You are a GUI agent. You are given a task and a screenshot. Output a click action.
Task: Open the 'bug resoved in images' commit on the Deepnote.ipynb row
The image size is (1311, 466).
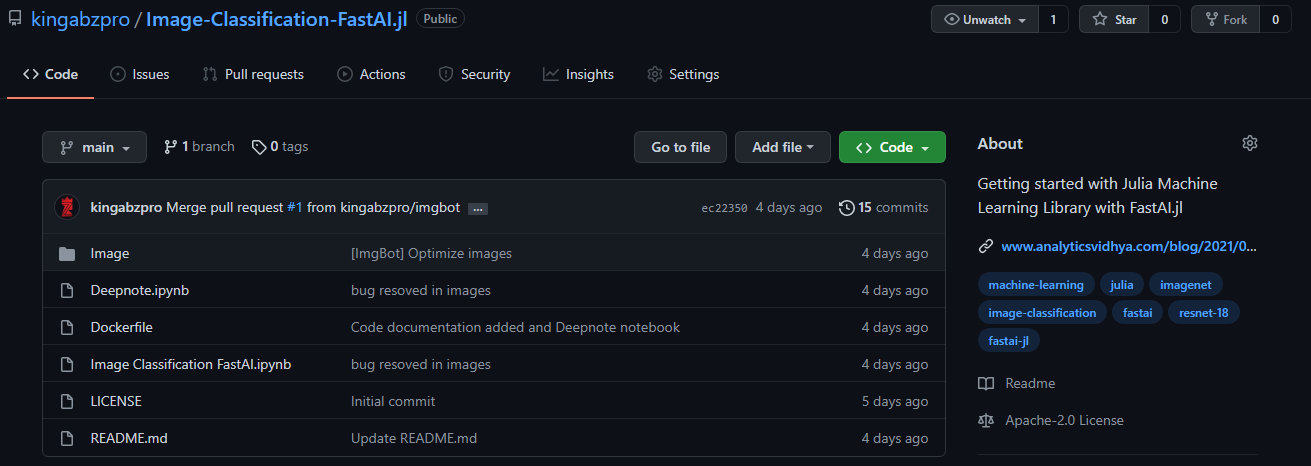[421, 291]
